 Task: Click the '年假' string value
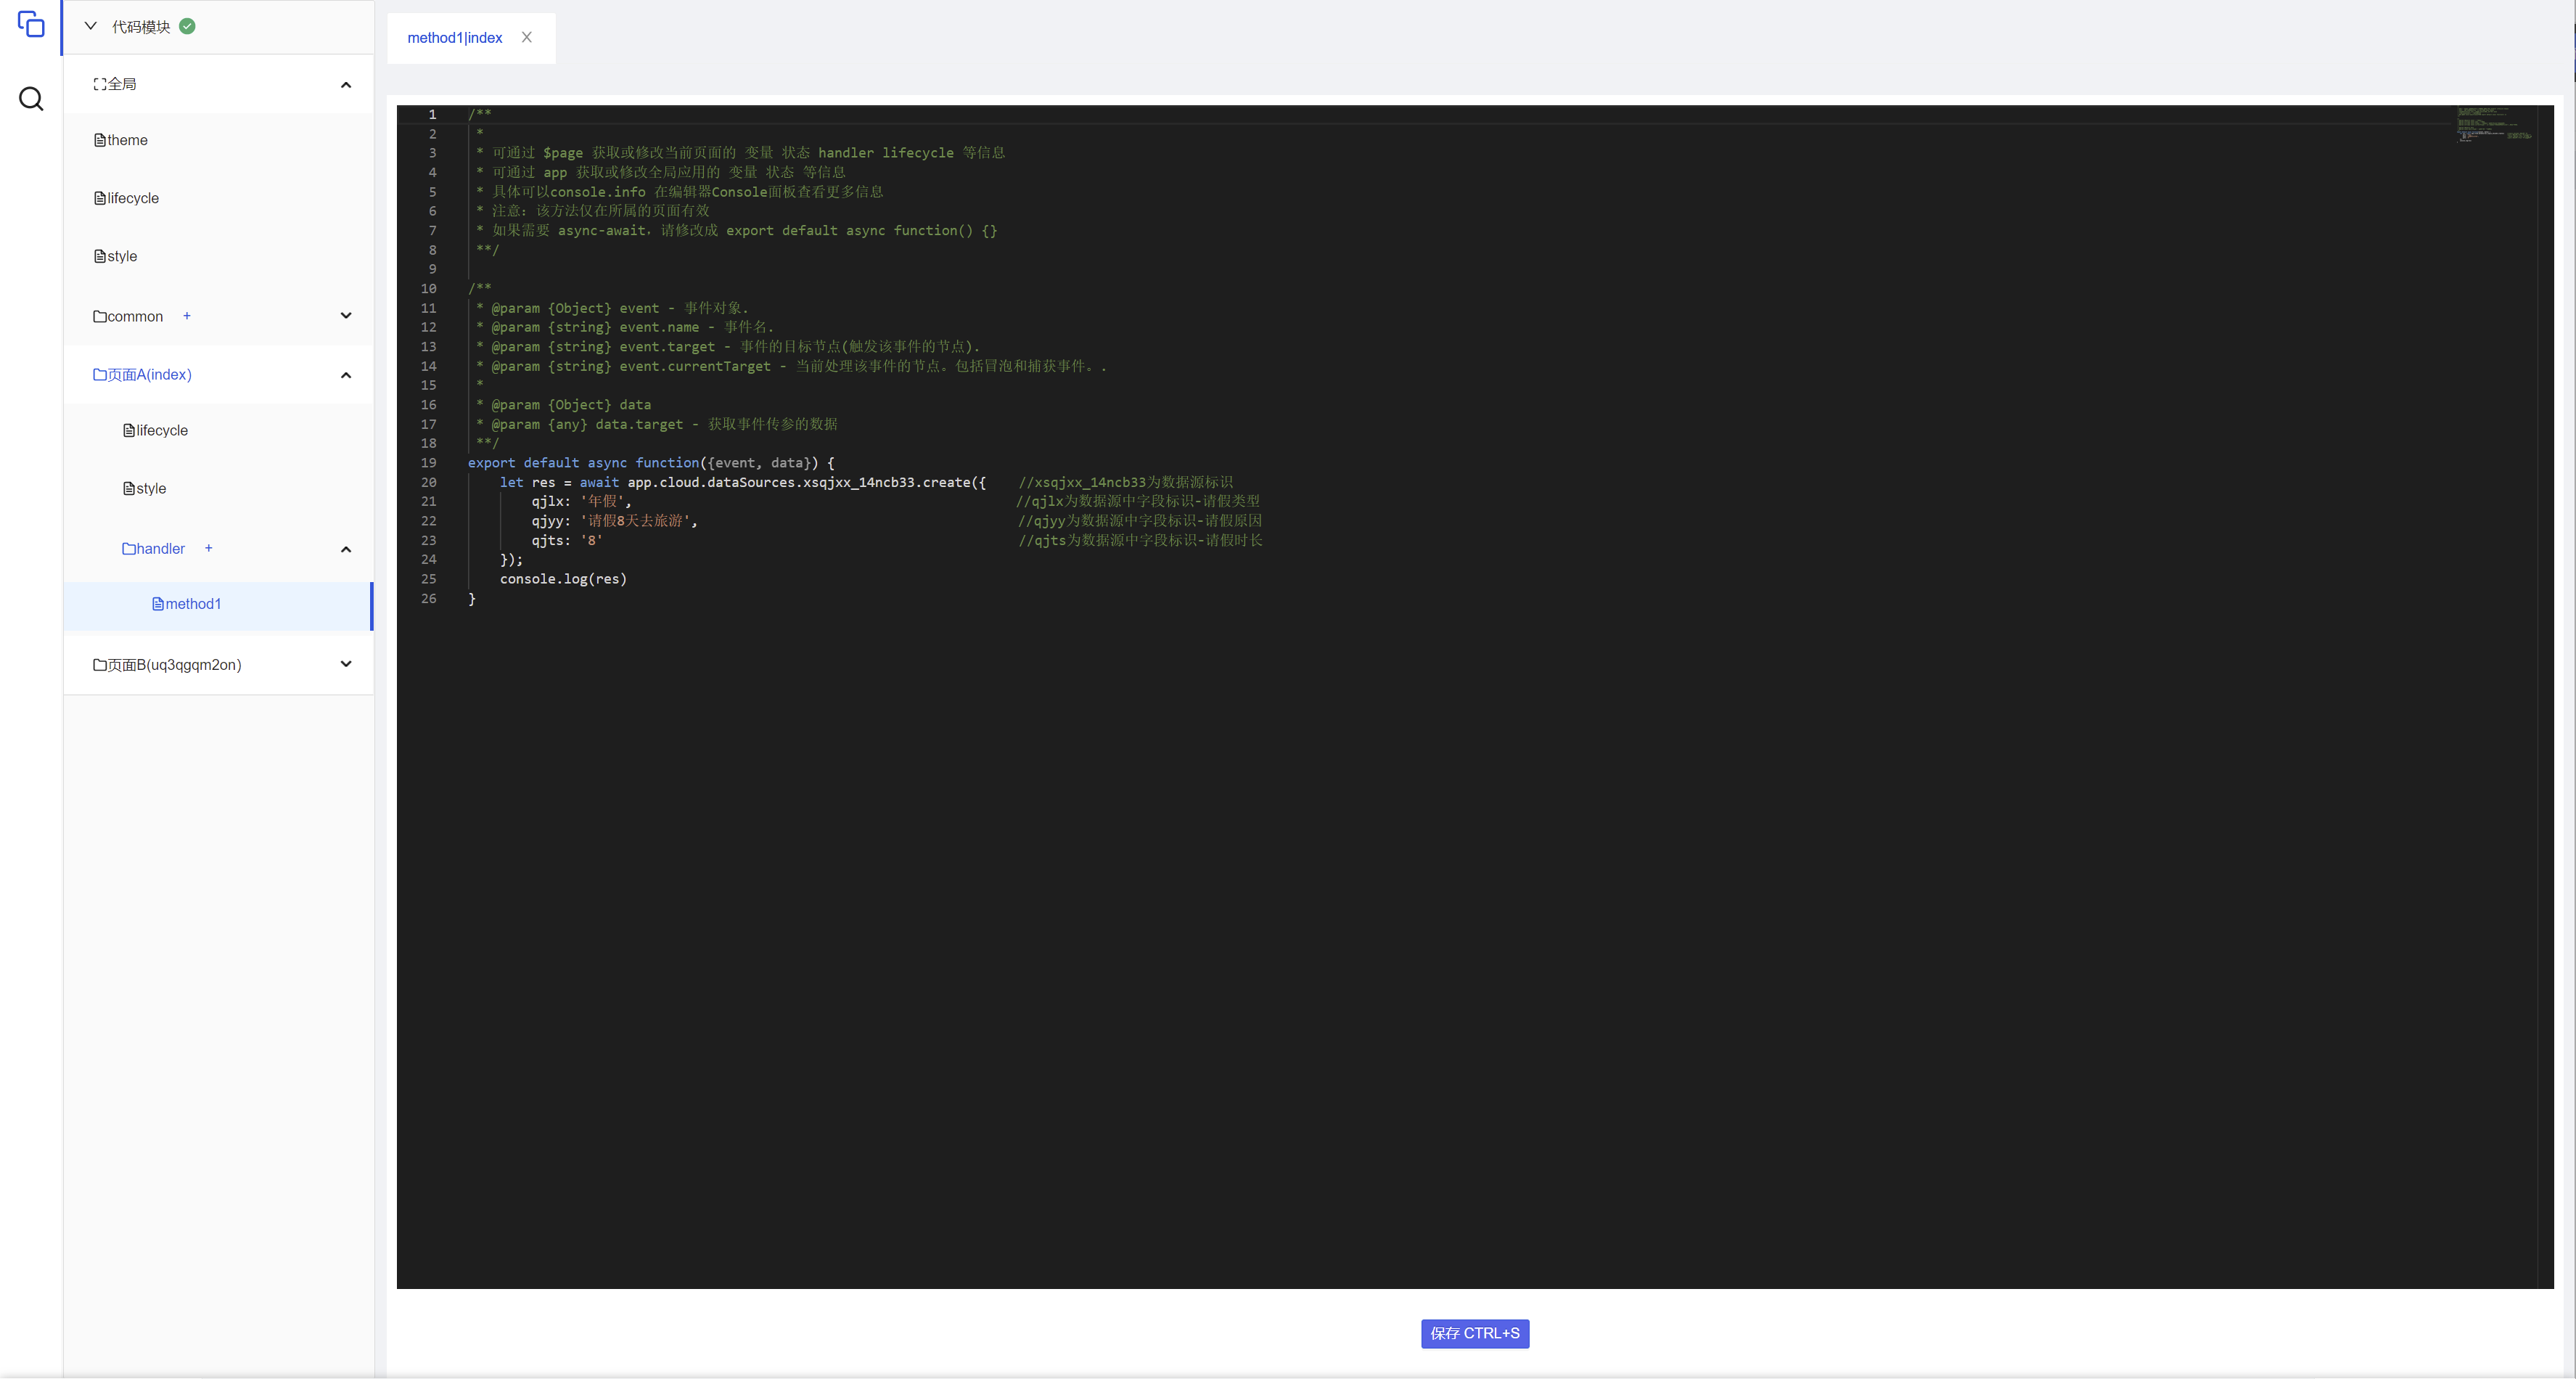pos(602,501)
